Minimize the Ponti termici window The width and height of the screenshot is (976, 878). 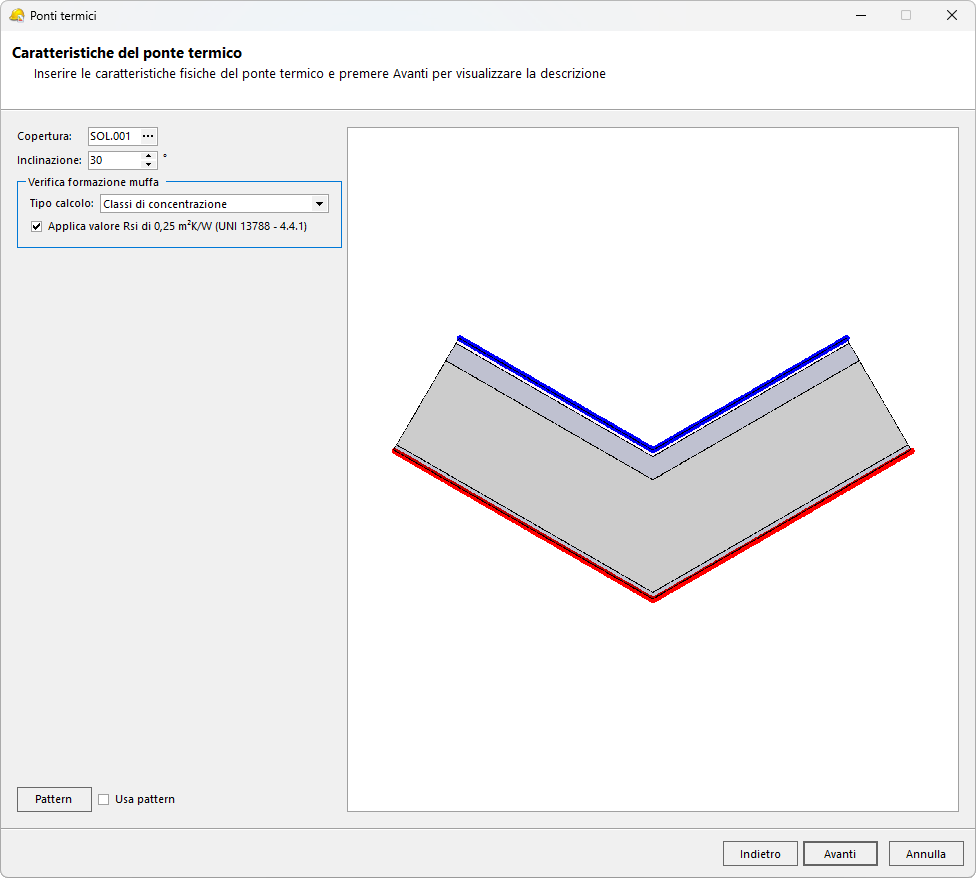860,16
